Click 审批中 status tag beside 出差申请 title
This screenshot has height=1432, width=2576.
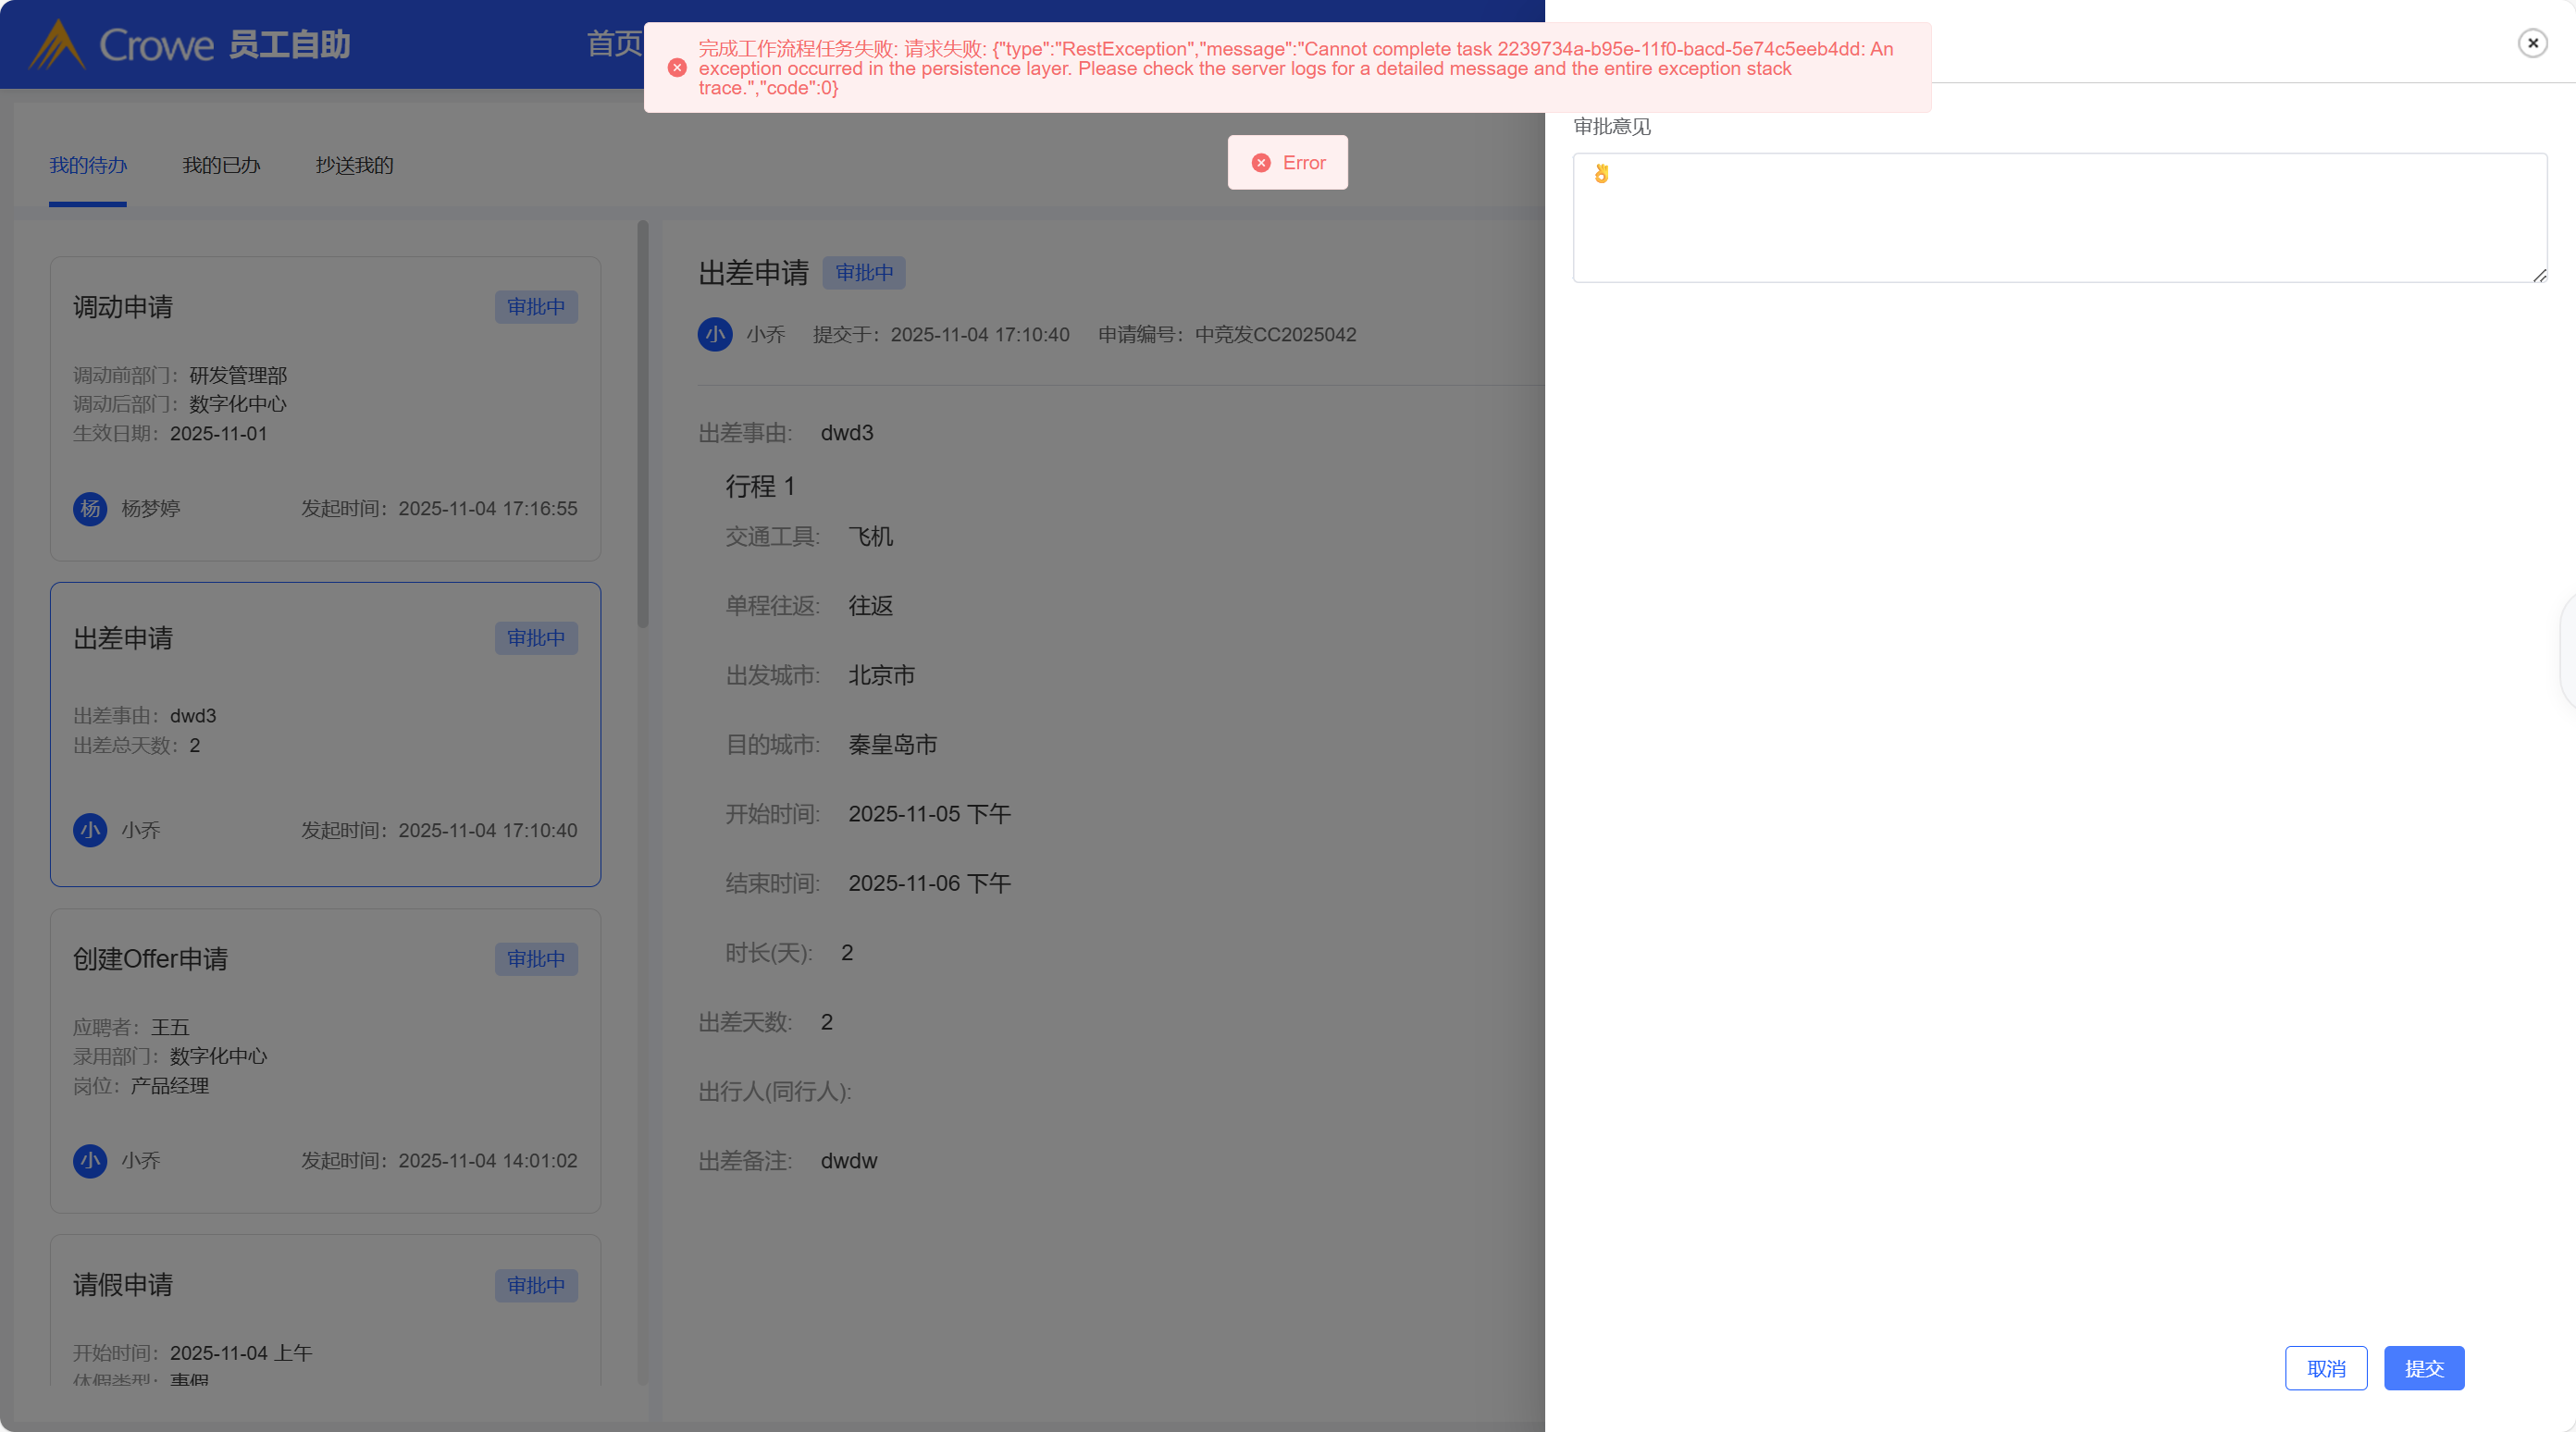tap(864, 273)
